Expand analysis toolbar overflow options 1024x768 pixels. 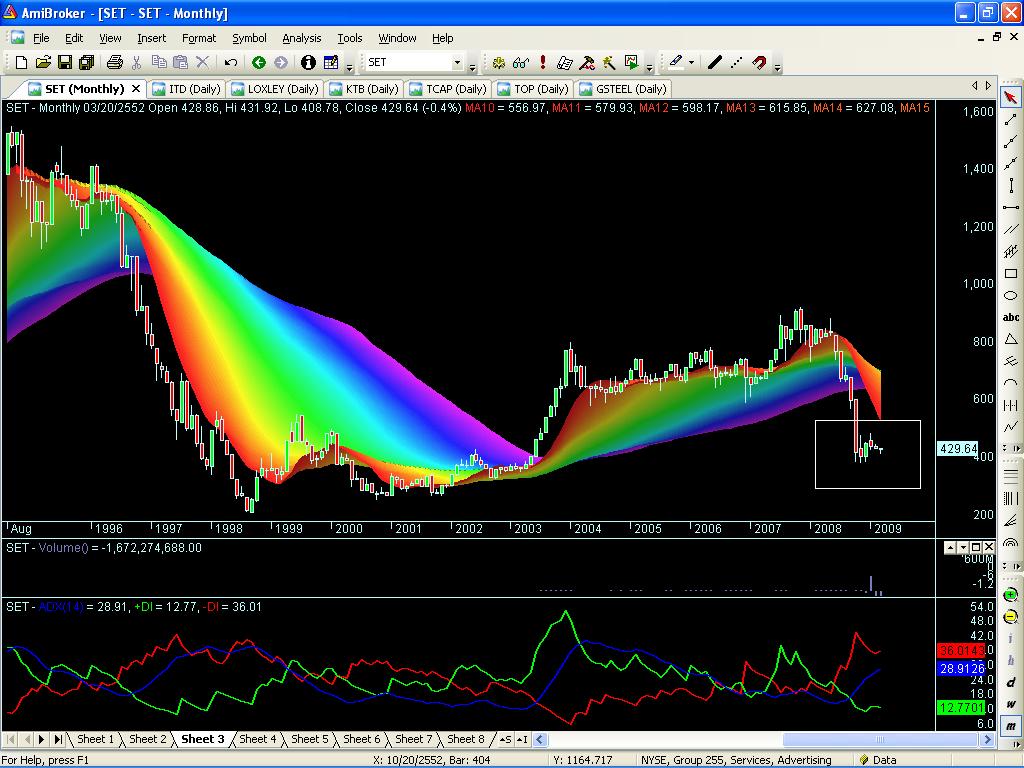tap(648, 66)
